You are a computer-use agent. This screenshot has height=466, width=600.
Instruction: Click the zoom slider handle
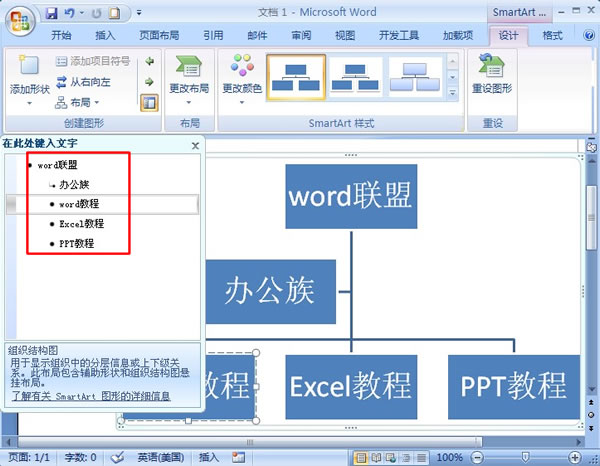pos(525,457)
